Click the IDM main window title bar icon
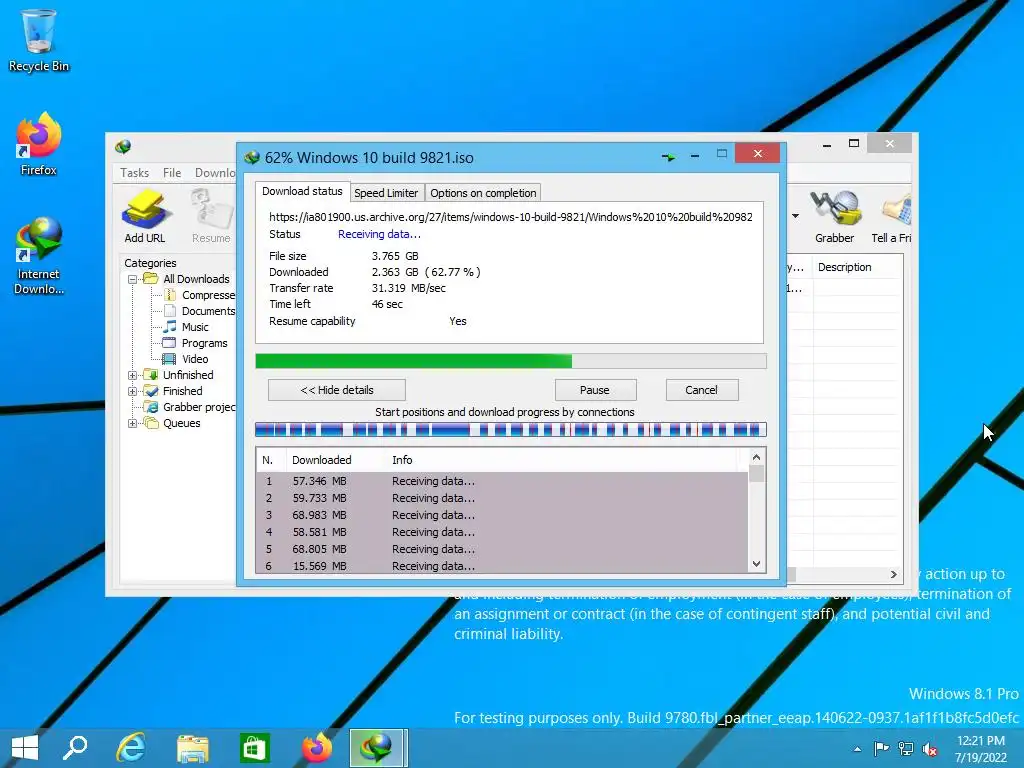 (x=123, y=146)
